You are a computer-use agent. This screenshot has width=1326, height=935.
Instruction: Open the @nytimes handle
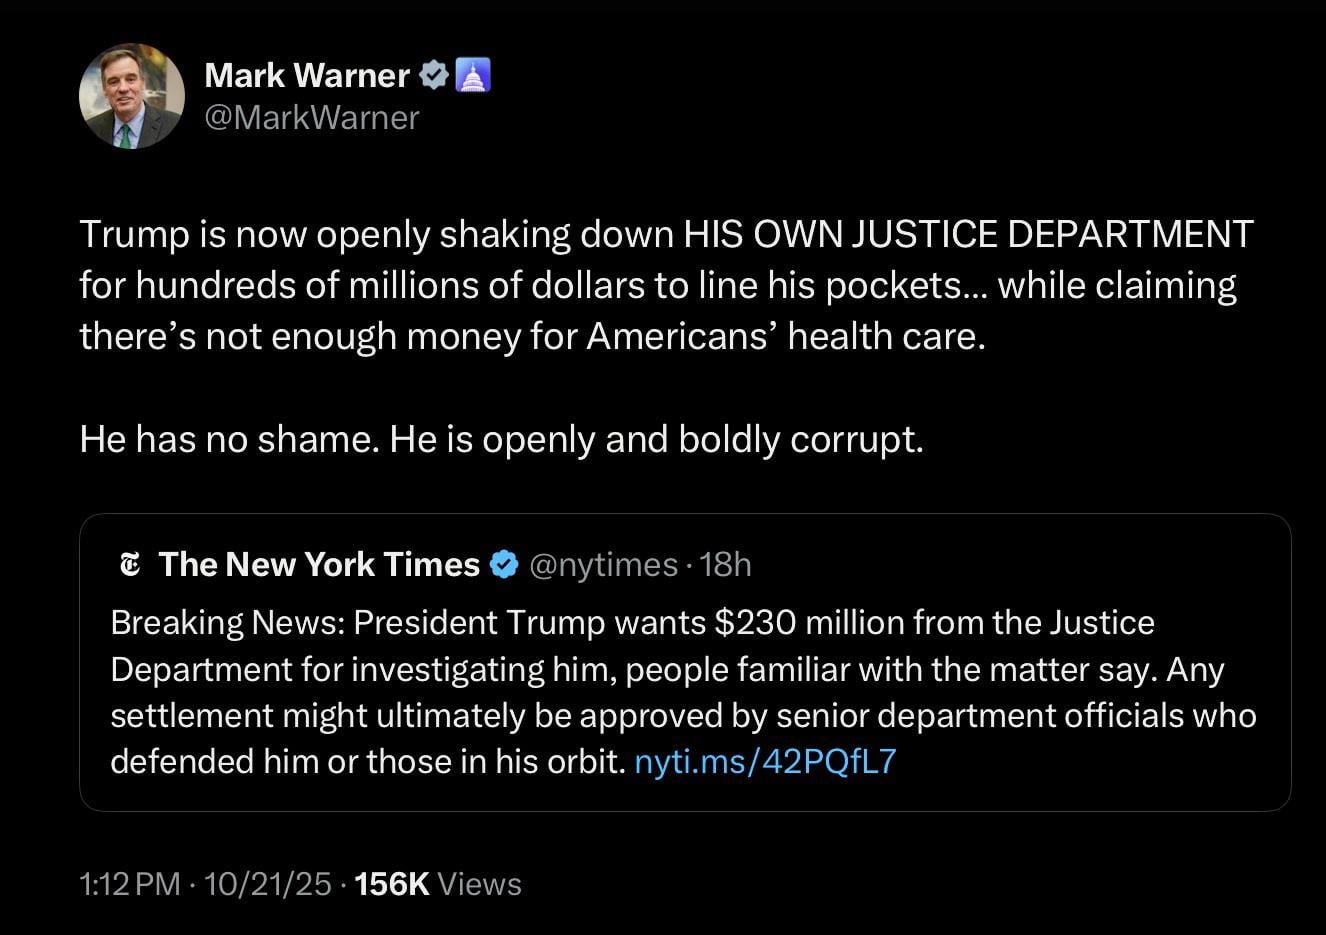pyautogui.click(x=602, y=565)
